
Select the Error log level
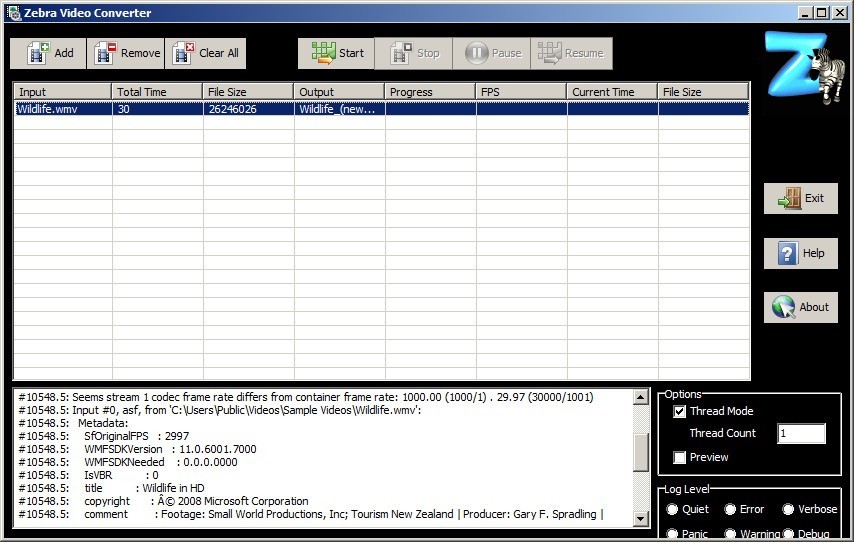730,509
